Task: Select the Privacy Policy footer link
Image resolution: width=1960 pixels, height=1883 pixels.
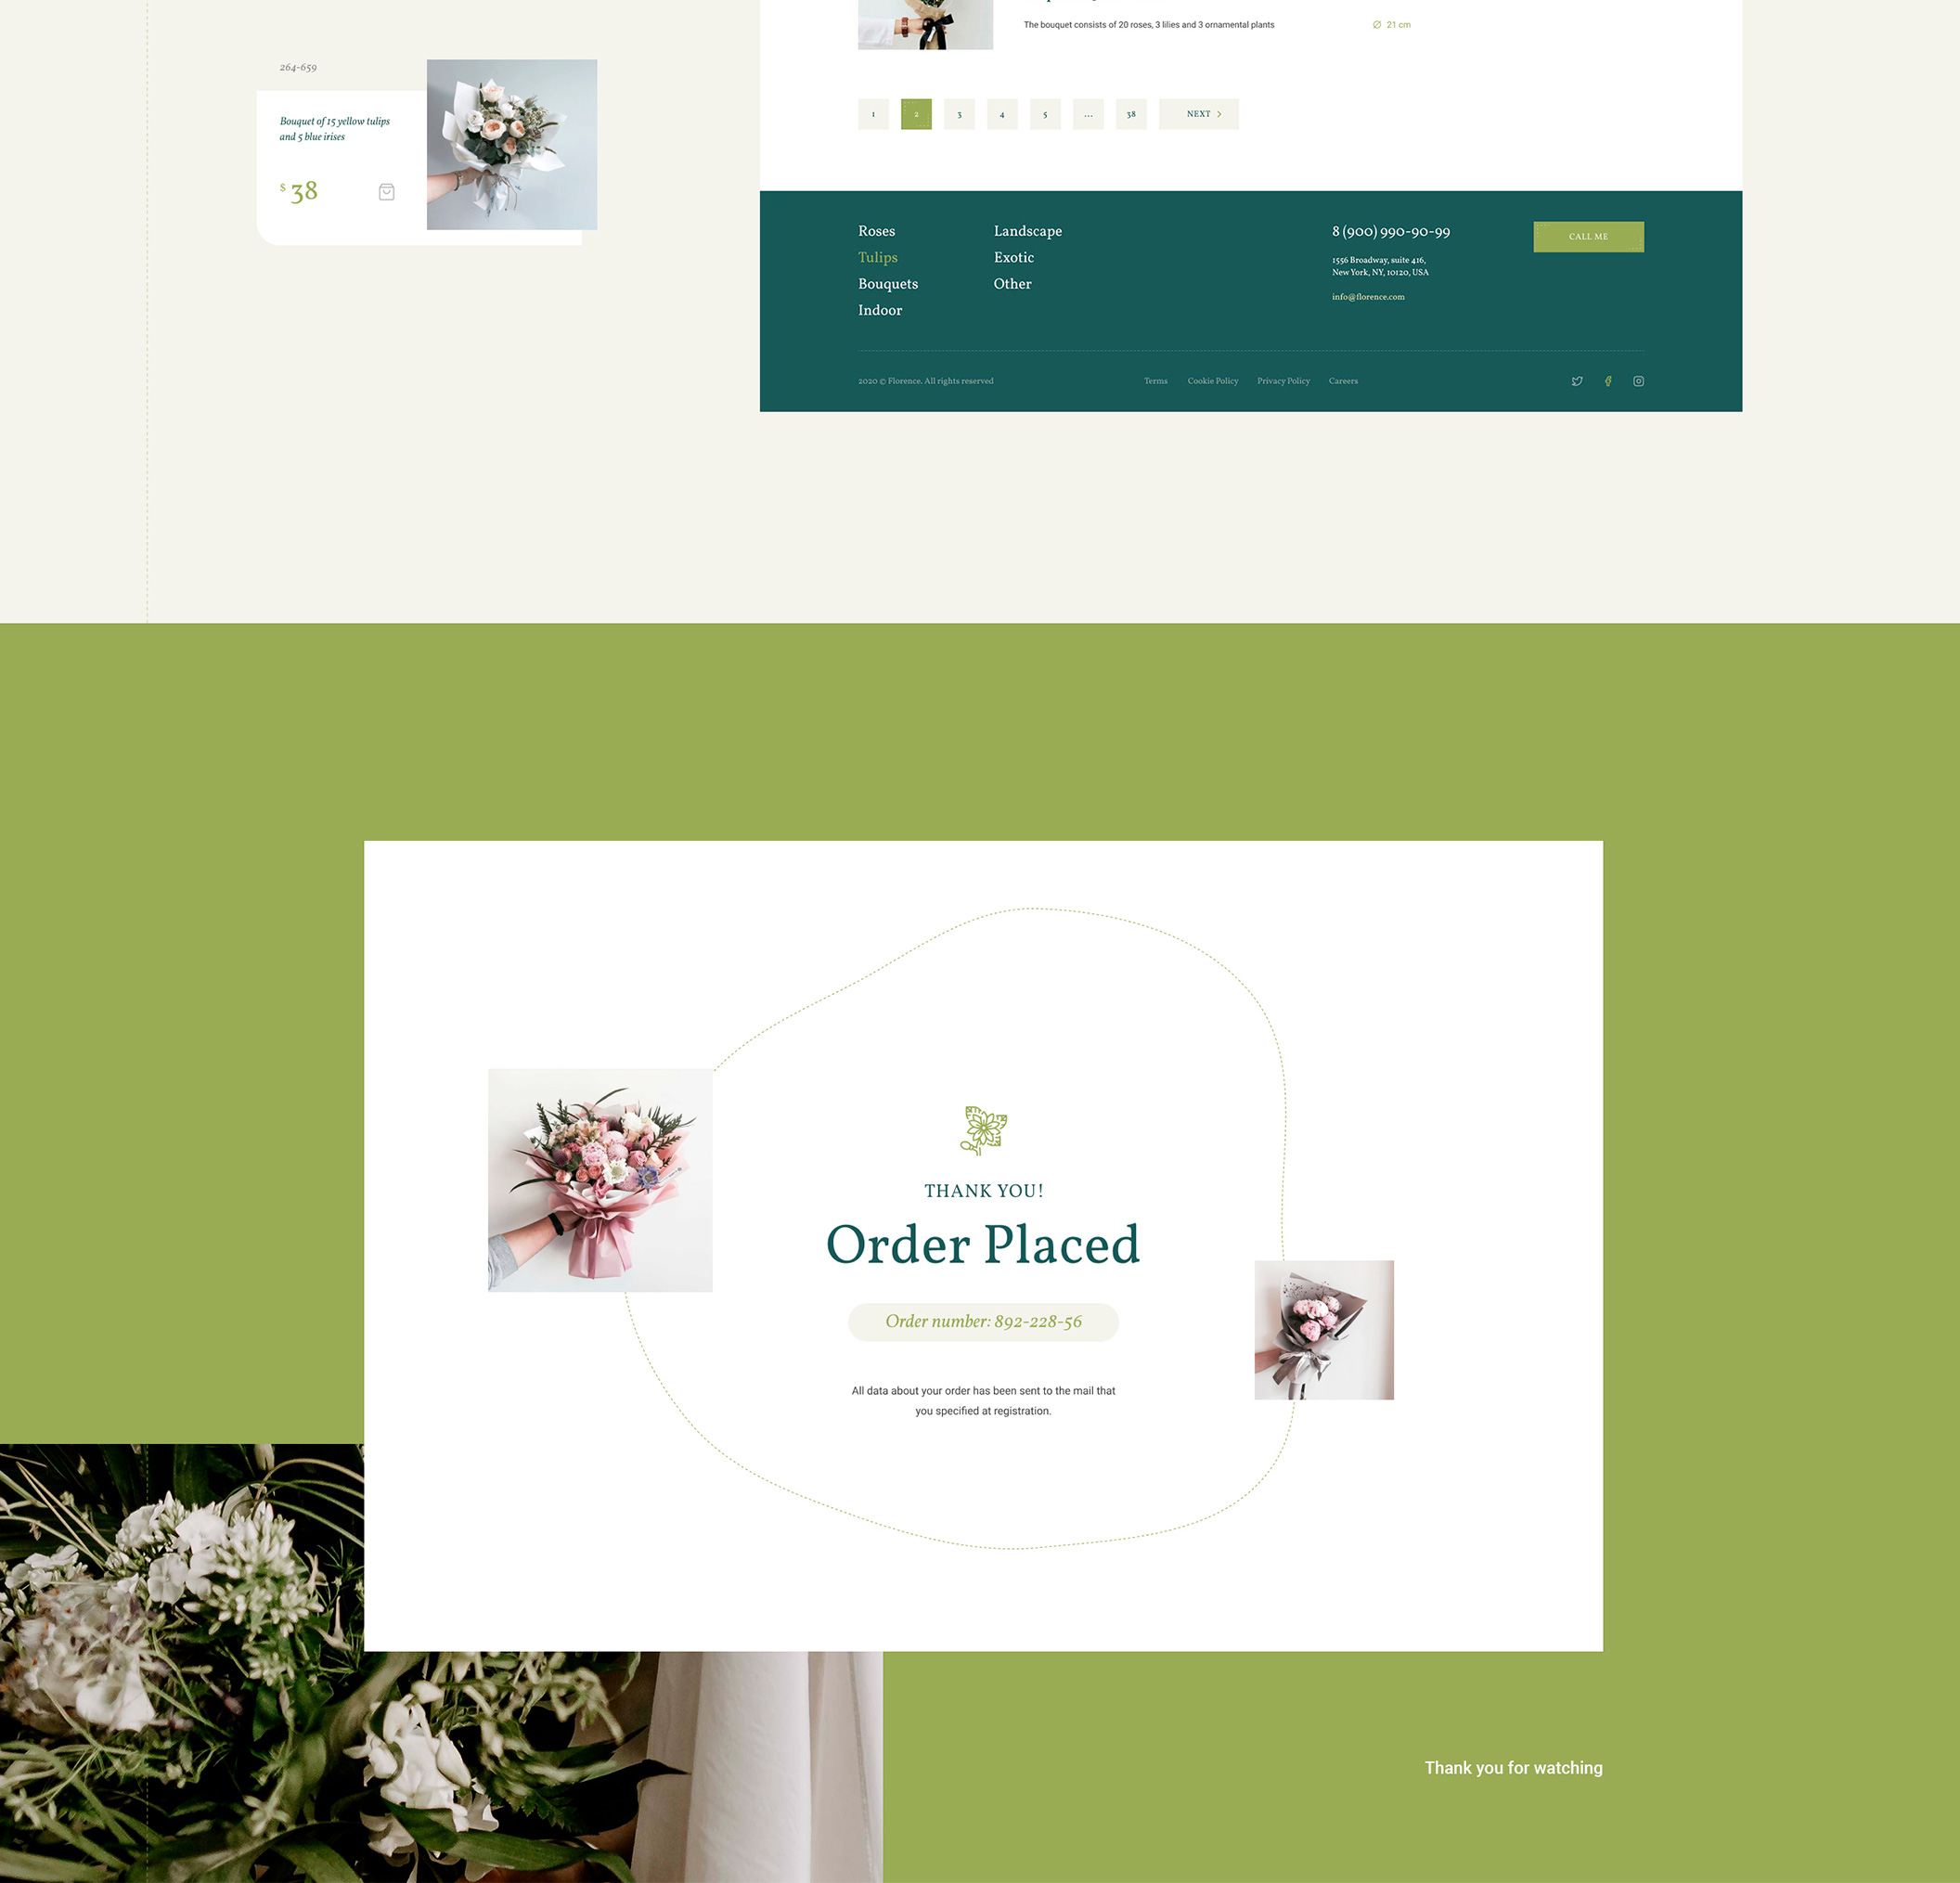Action: click(x=1281, y=380)
